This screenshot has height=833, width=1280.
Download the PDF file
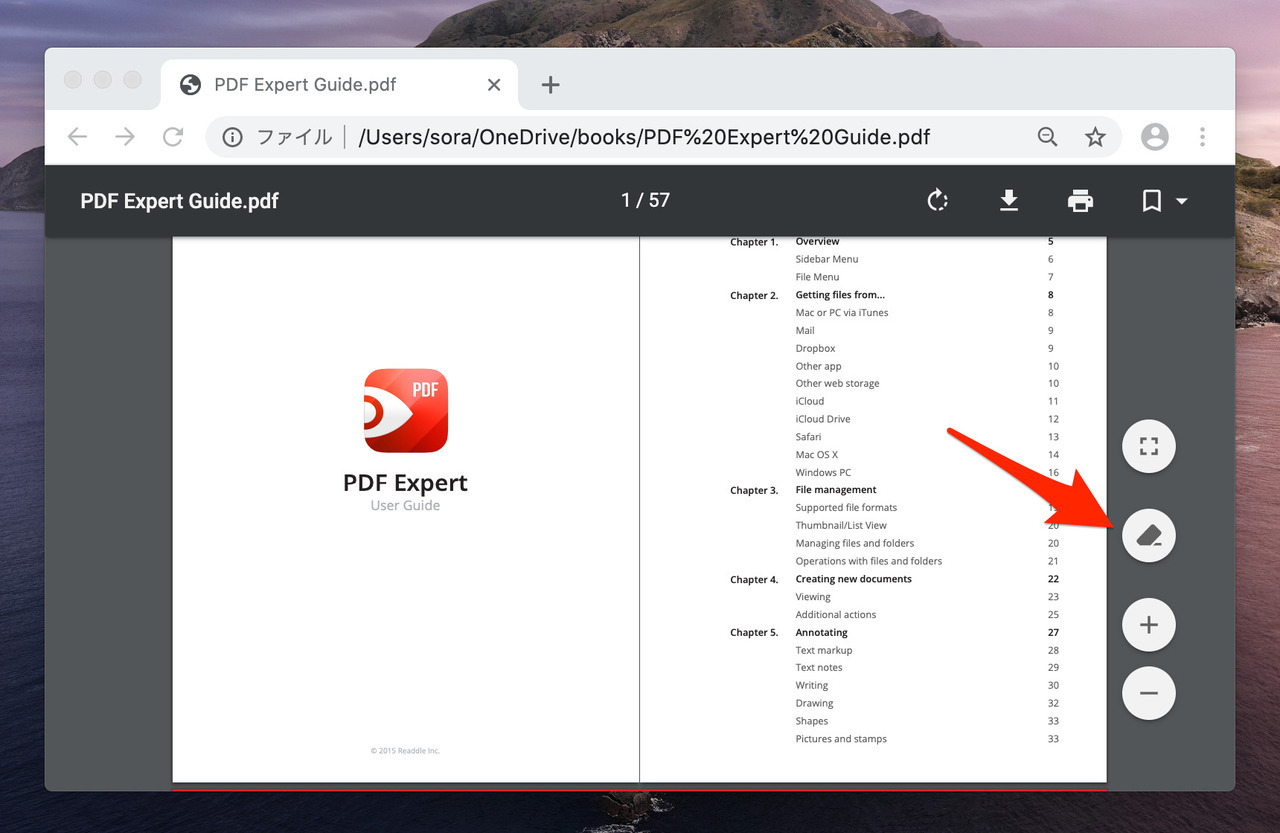(1009, 201)
